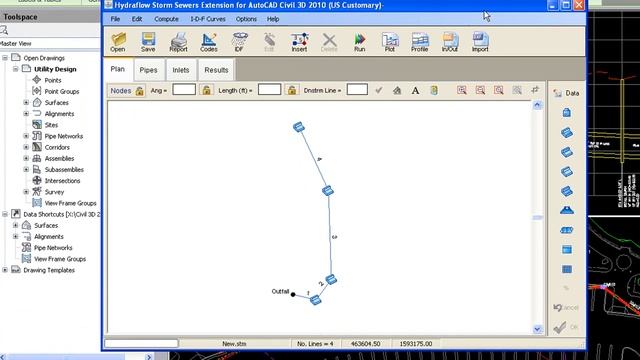Select the inlet icon directly below the manhole icon

pyautogui.click(x=567, y=133)
